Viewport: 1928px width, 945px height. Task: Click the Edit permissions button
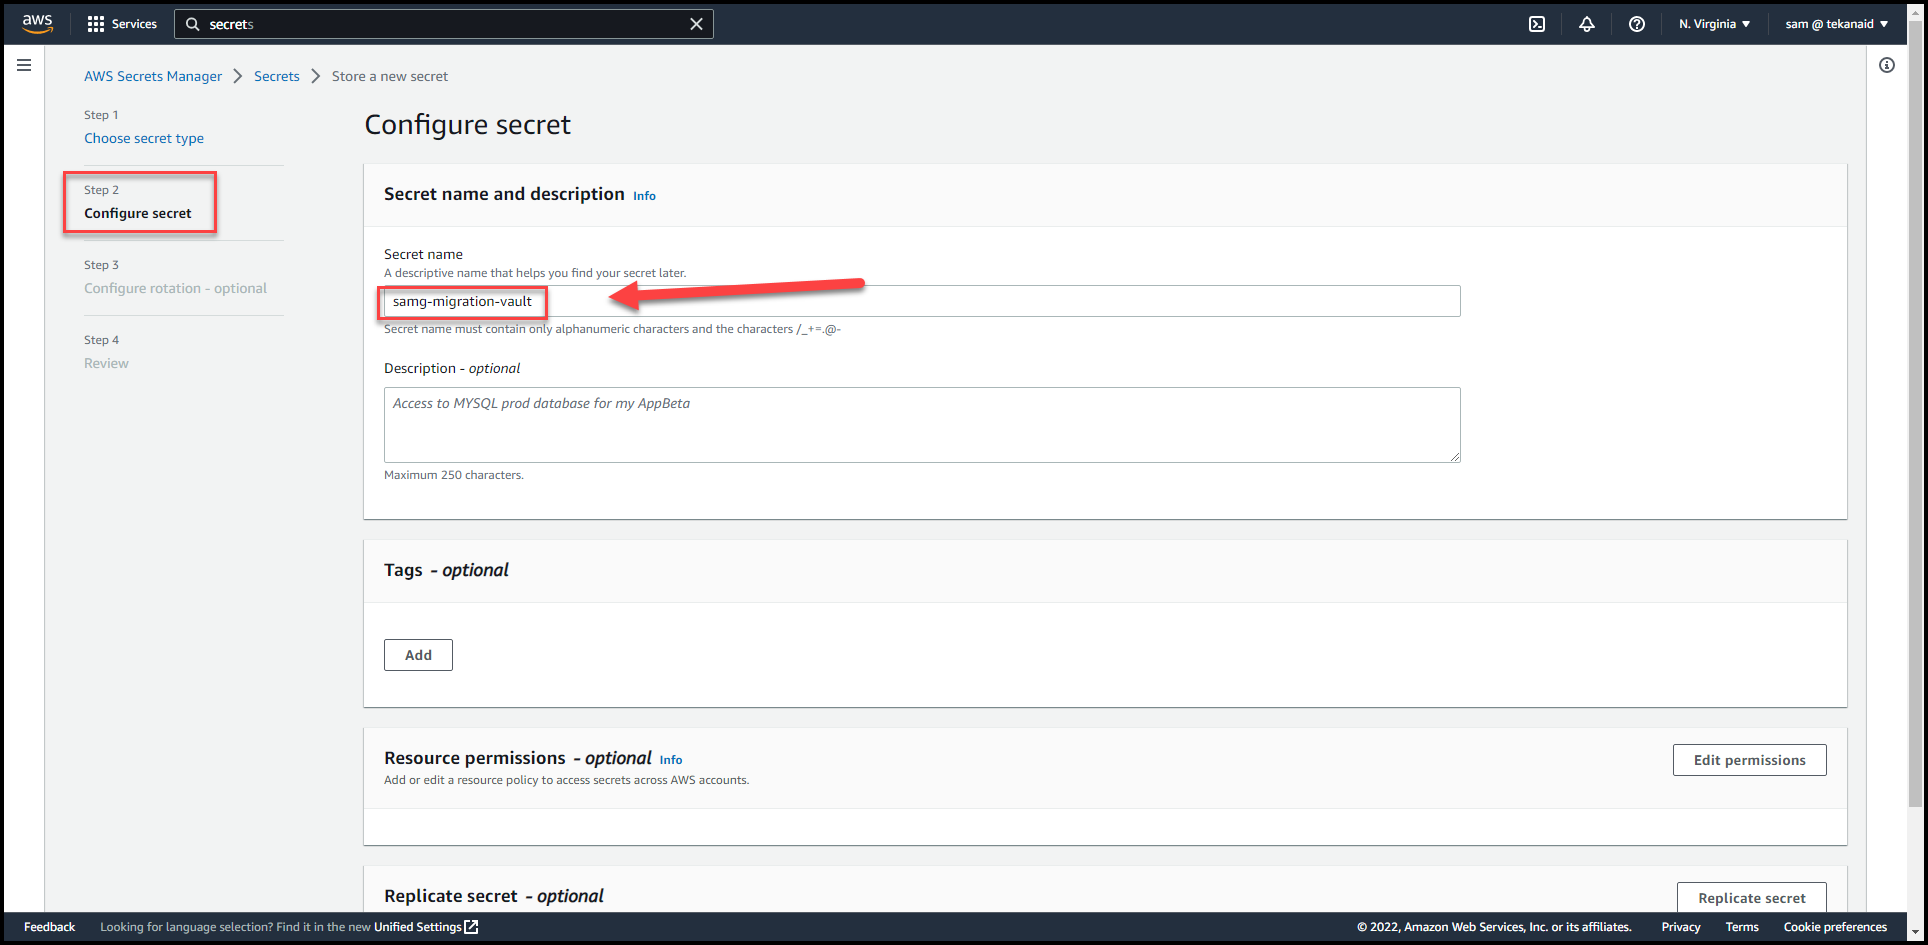click(x=1749, y=760)
